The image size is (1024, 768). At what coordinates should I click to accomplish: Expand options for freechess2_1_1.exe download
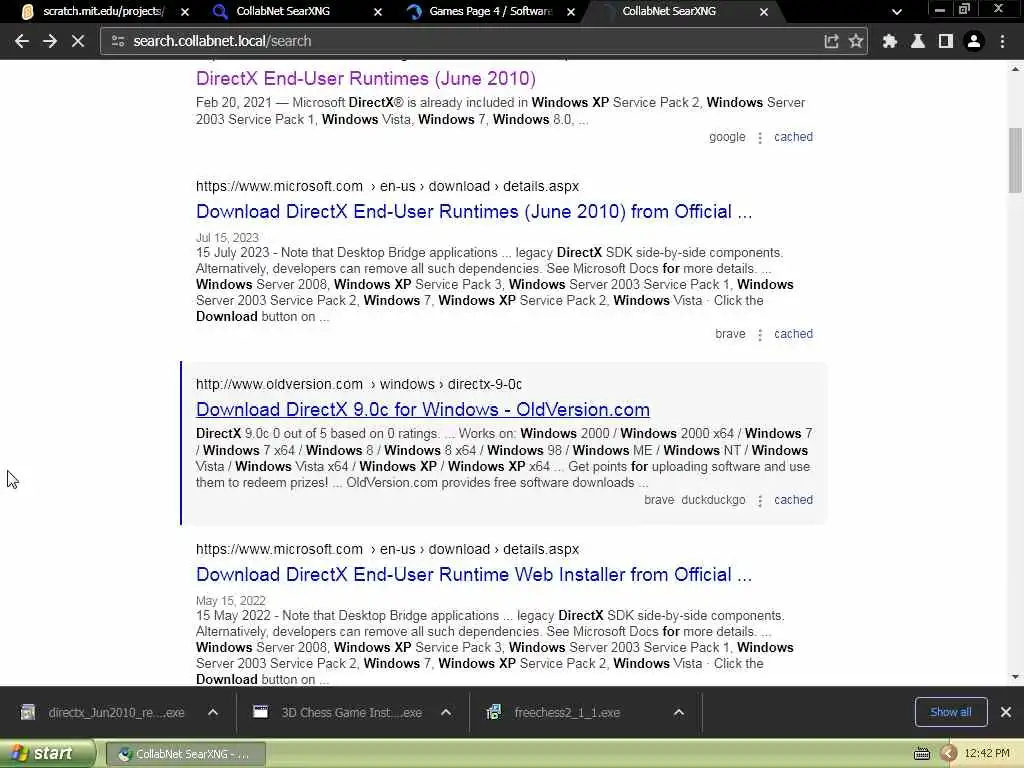pos(679,712)
